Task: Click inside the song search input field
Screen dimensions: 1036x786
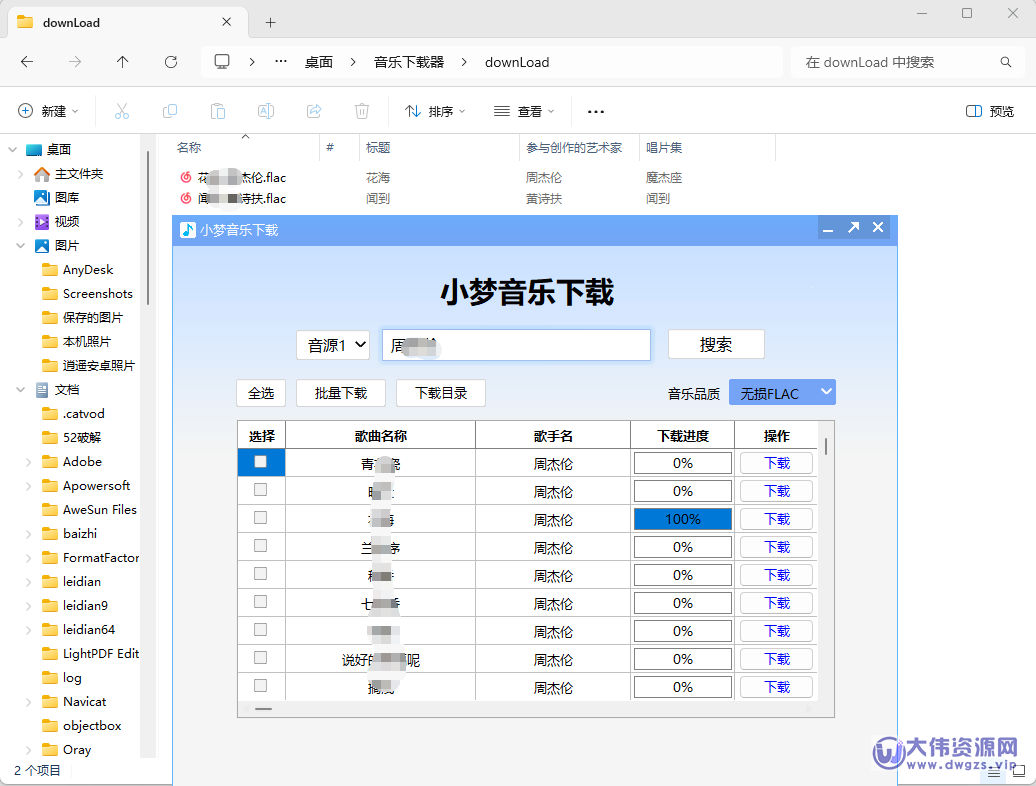Action: (x=516, y=344)
